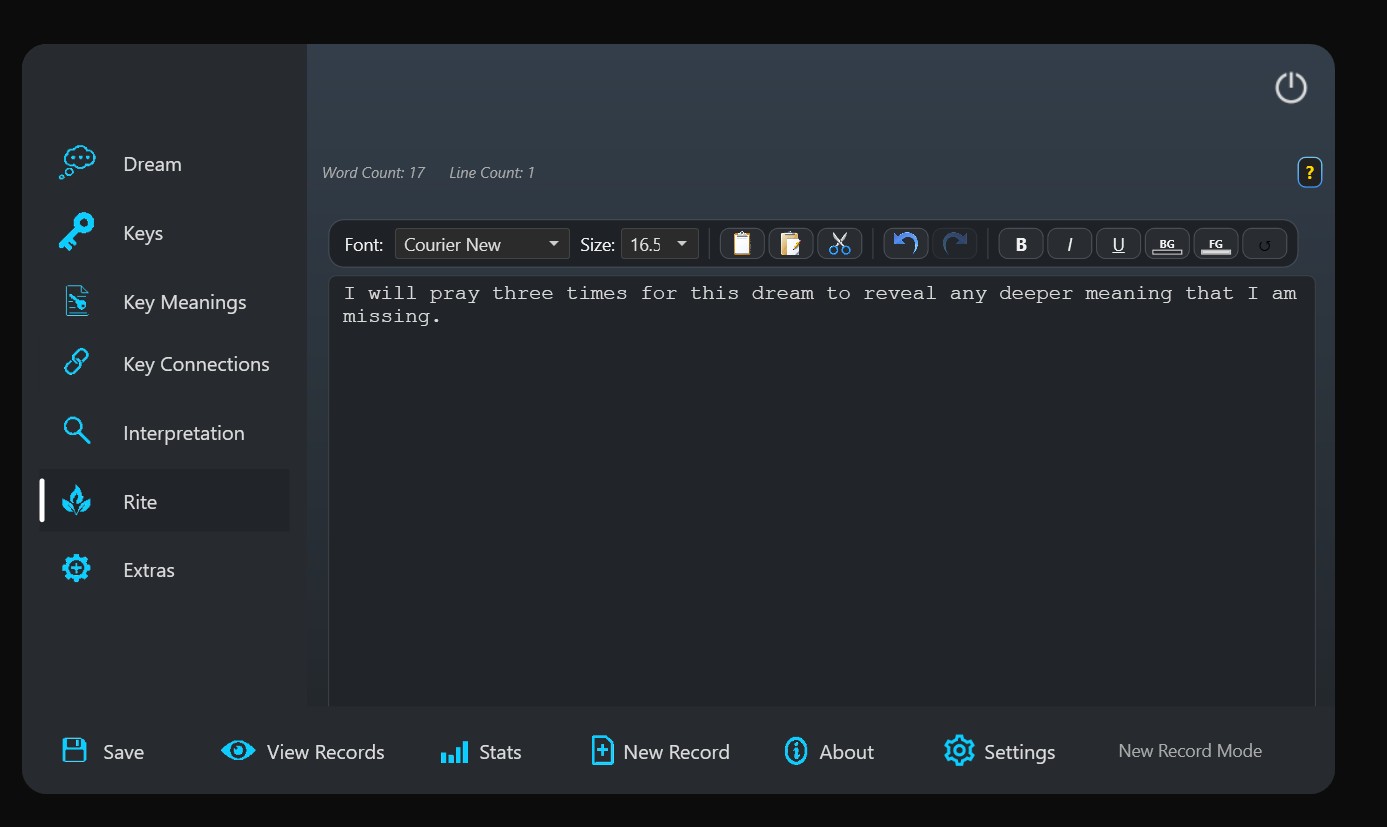1387x827 pixels.
Task: Click the New Record Mode status text
Action: click(x=1190, y=751)
